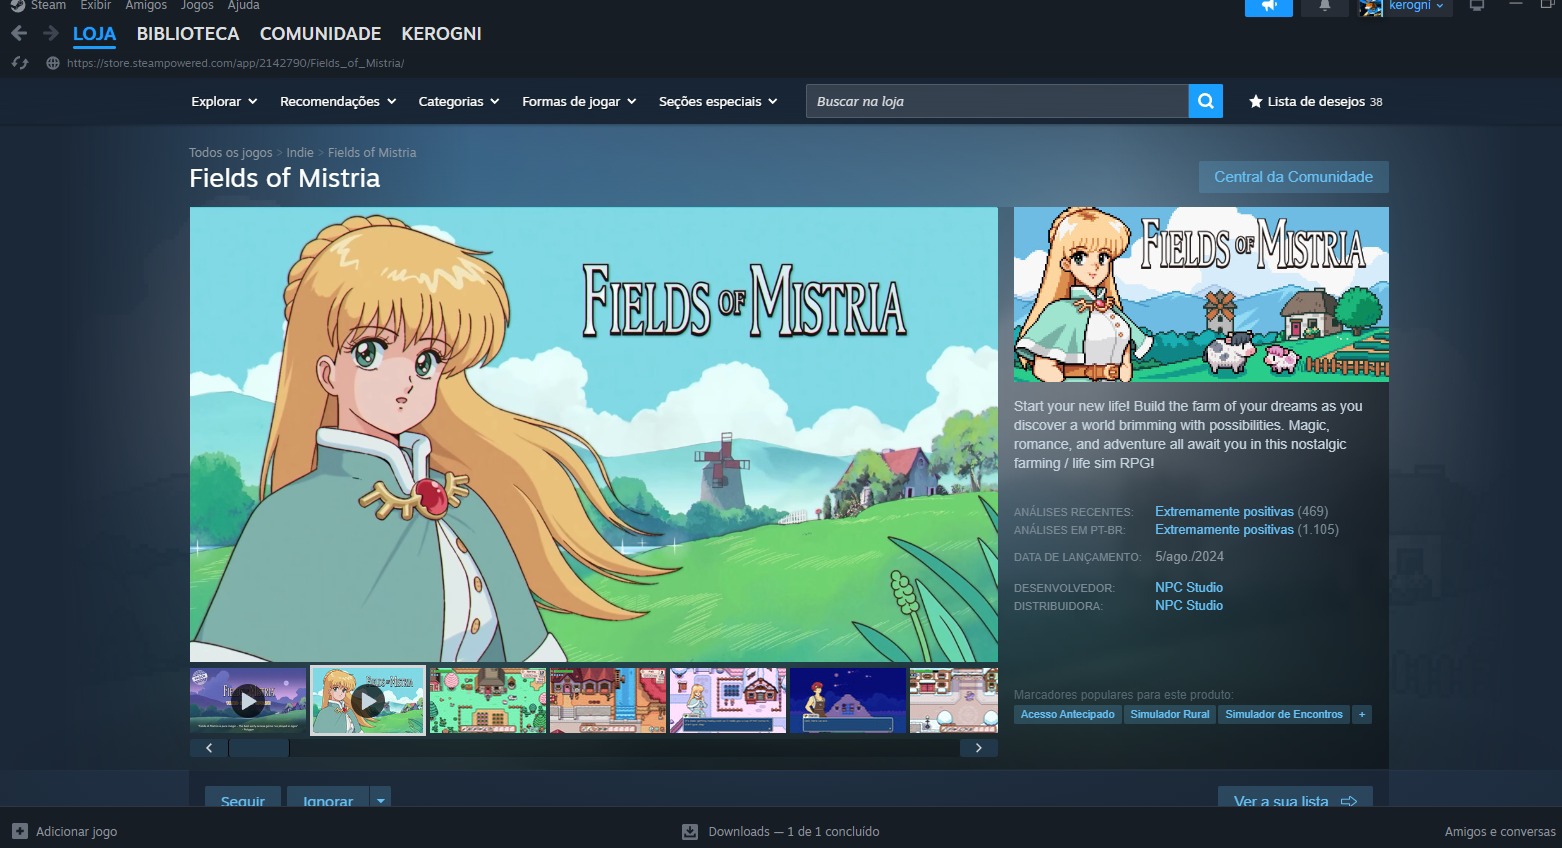This screenshot has width=1562, height=848.
Task: Play the first trailer video thumbnail
Action: 248,701
